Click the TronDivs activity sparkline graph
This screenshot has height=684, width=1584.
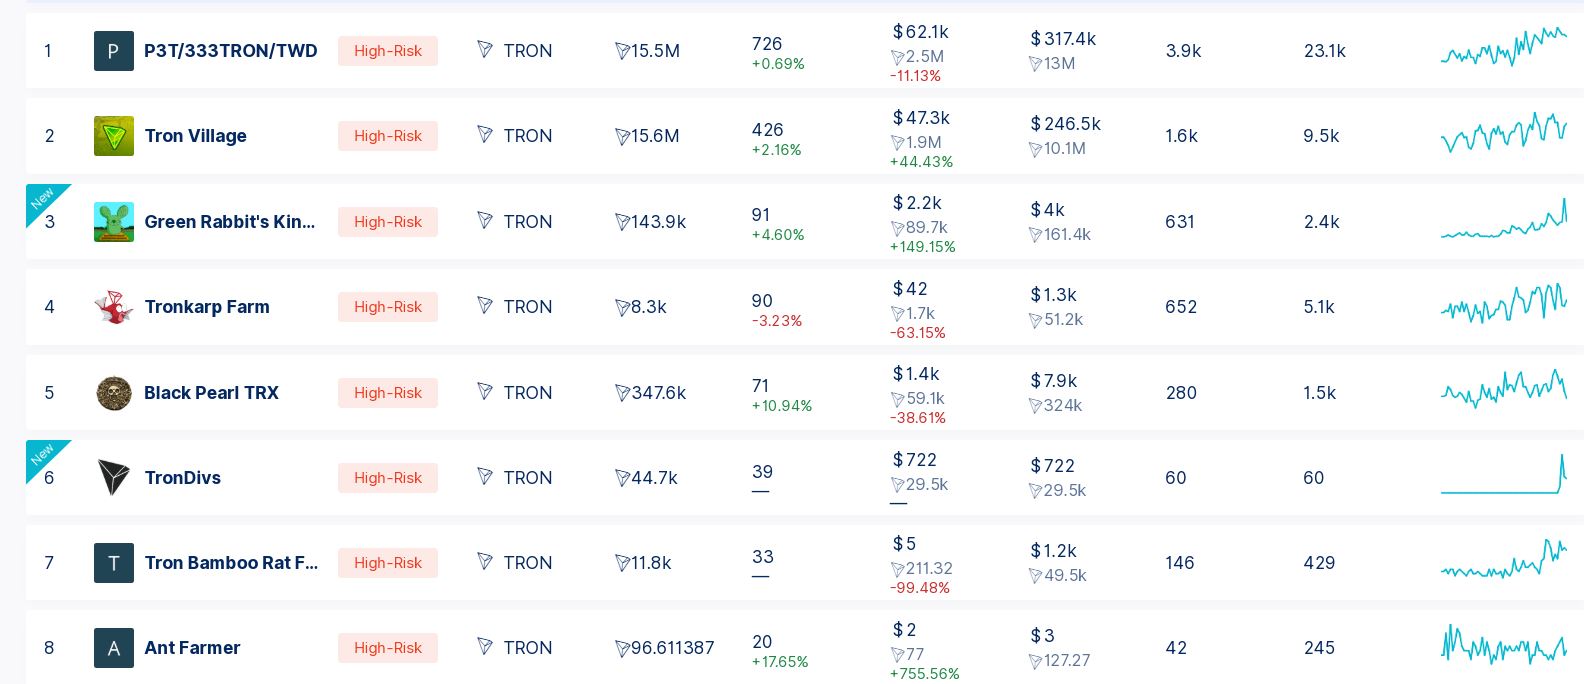[x=1504, y=475]
